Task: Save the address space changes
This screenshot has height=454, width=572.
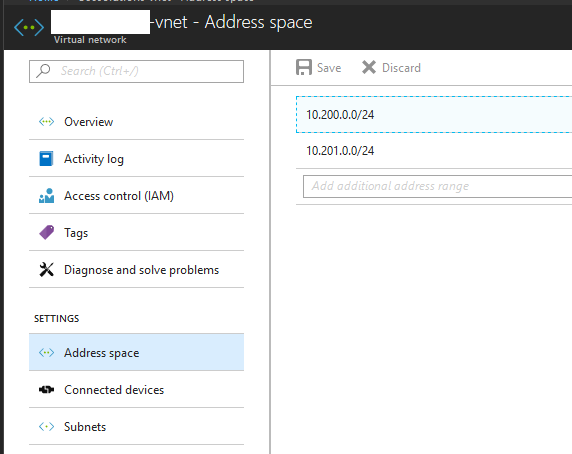Action: point(318,67)
